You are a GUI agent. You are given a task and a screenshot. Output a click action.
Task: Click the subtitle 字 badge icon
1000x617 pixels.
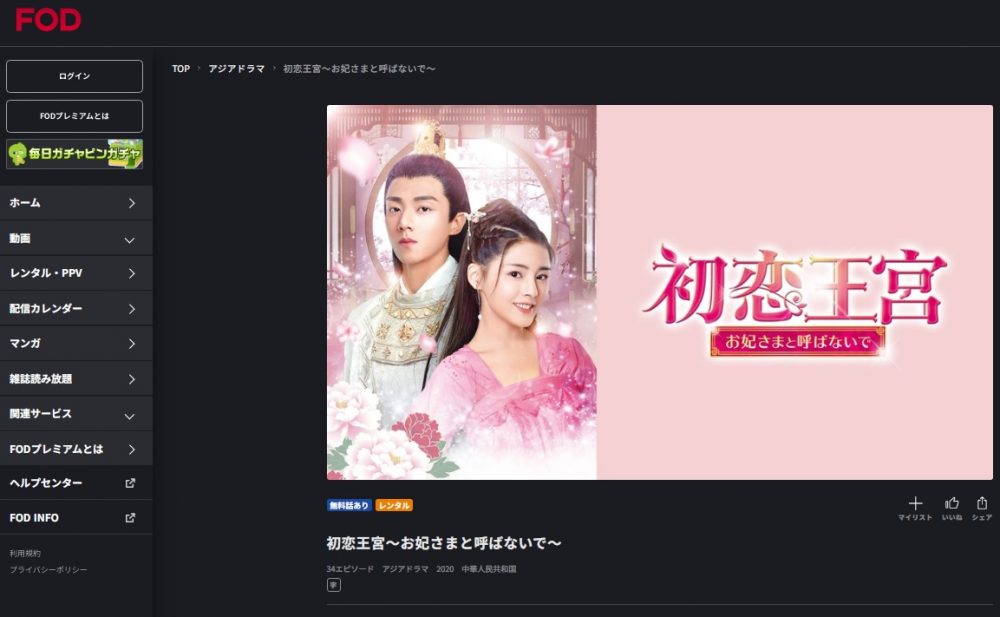point(334,584)
